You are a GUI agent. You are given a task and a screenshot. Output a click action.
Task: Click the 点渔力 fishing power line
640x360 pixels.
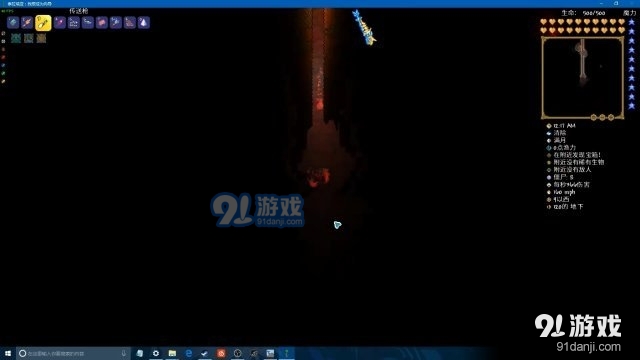click(561, 148)
